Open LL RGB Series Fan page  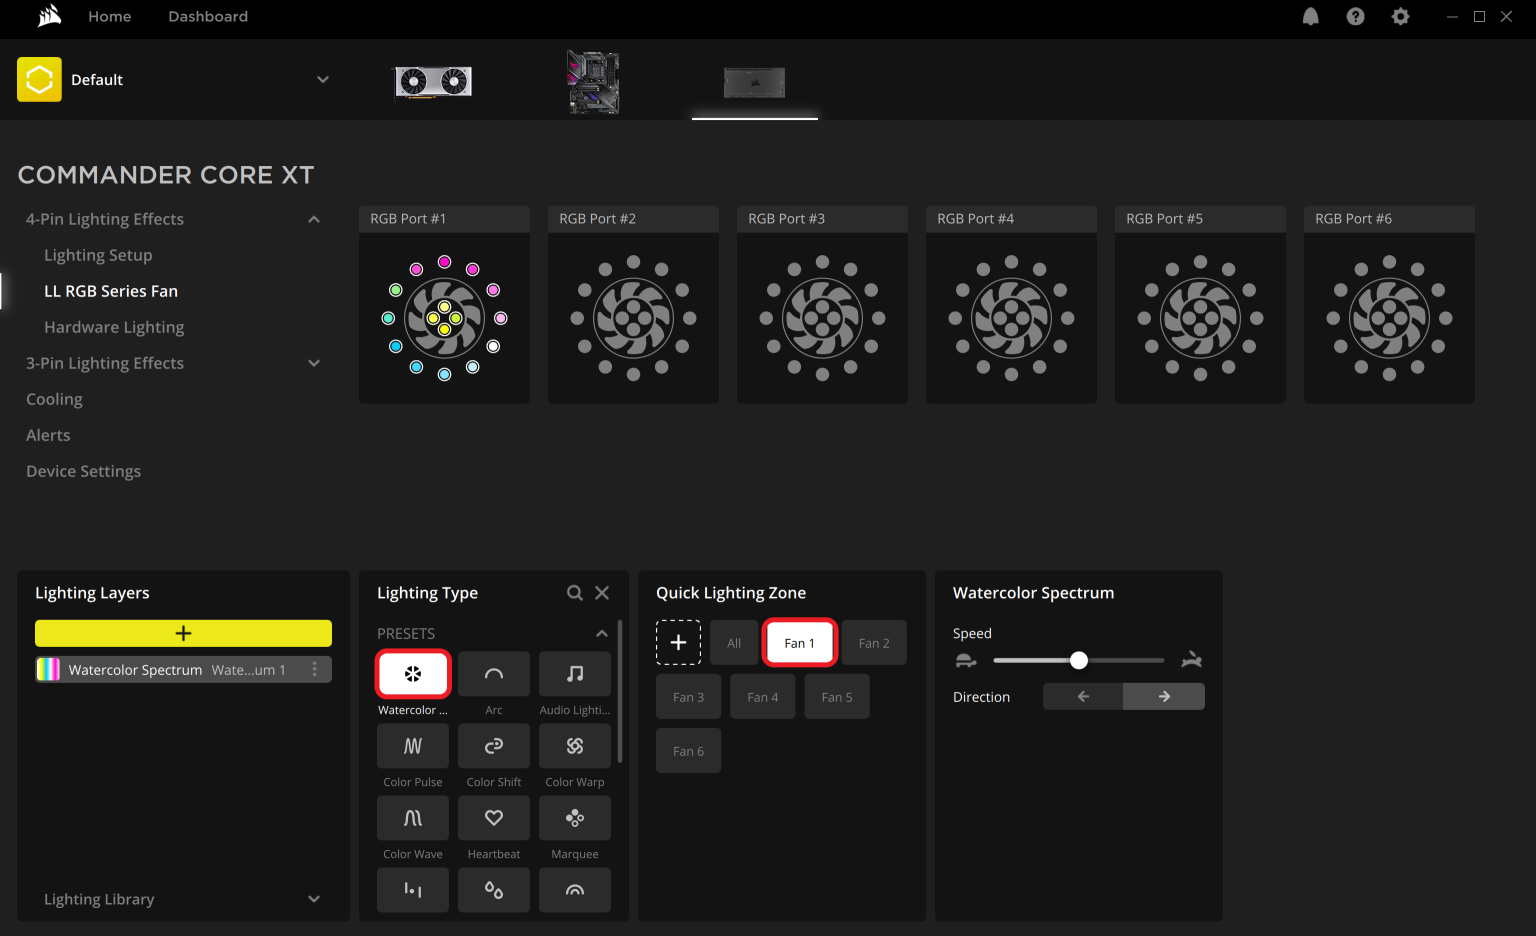(111, 291)
